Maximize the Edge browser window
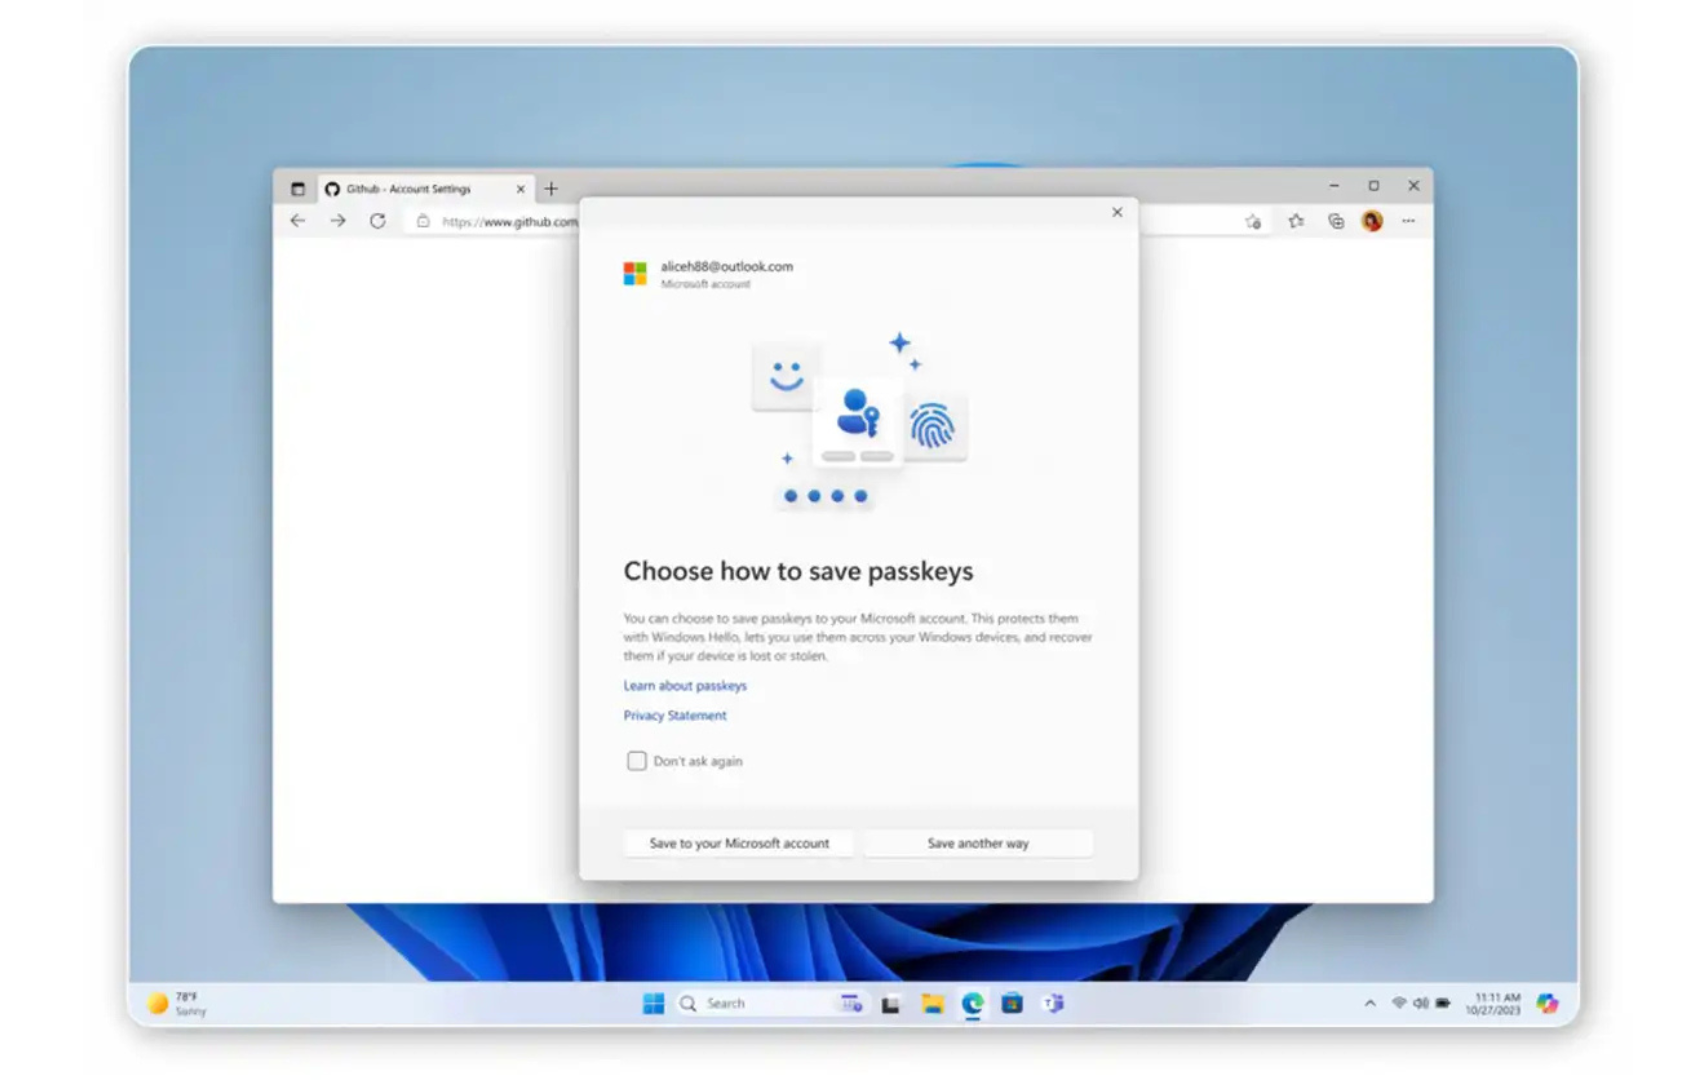Viewport: 1696px width, 1080px height. (x=1374, y=186)
